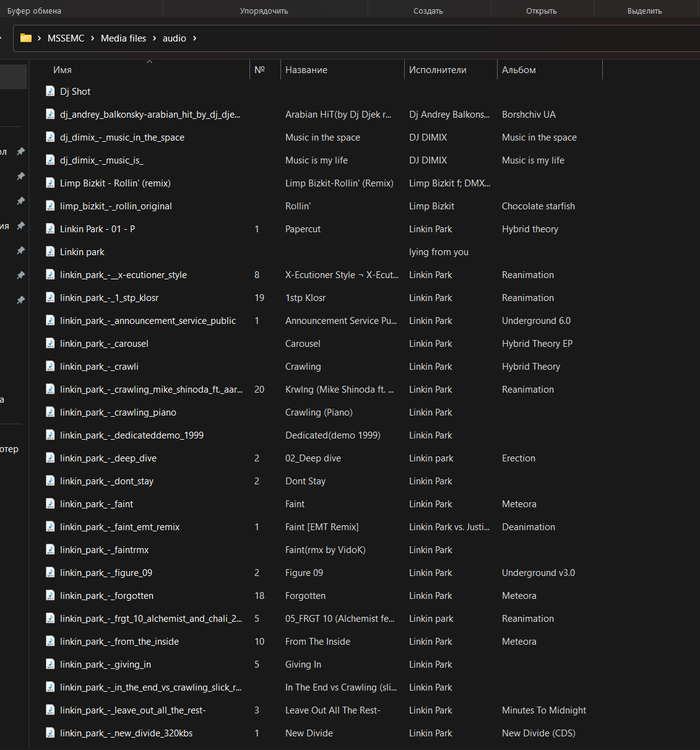This screenshot has width=700, height=750.
Task: Open MSSEMC folder in breadcrumb
Action: [x=66, y=38]
